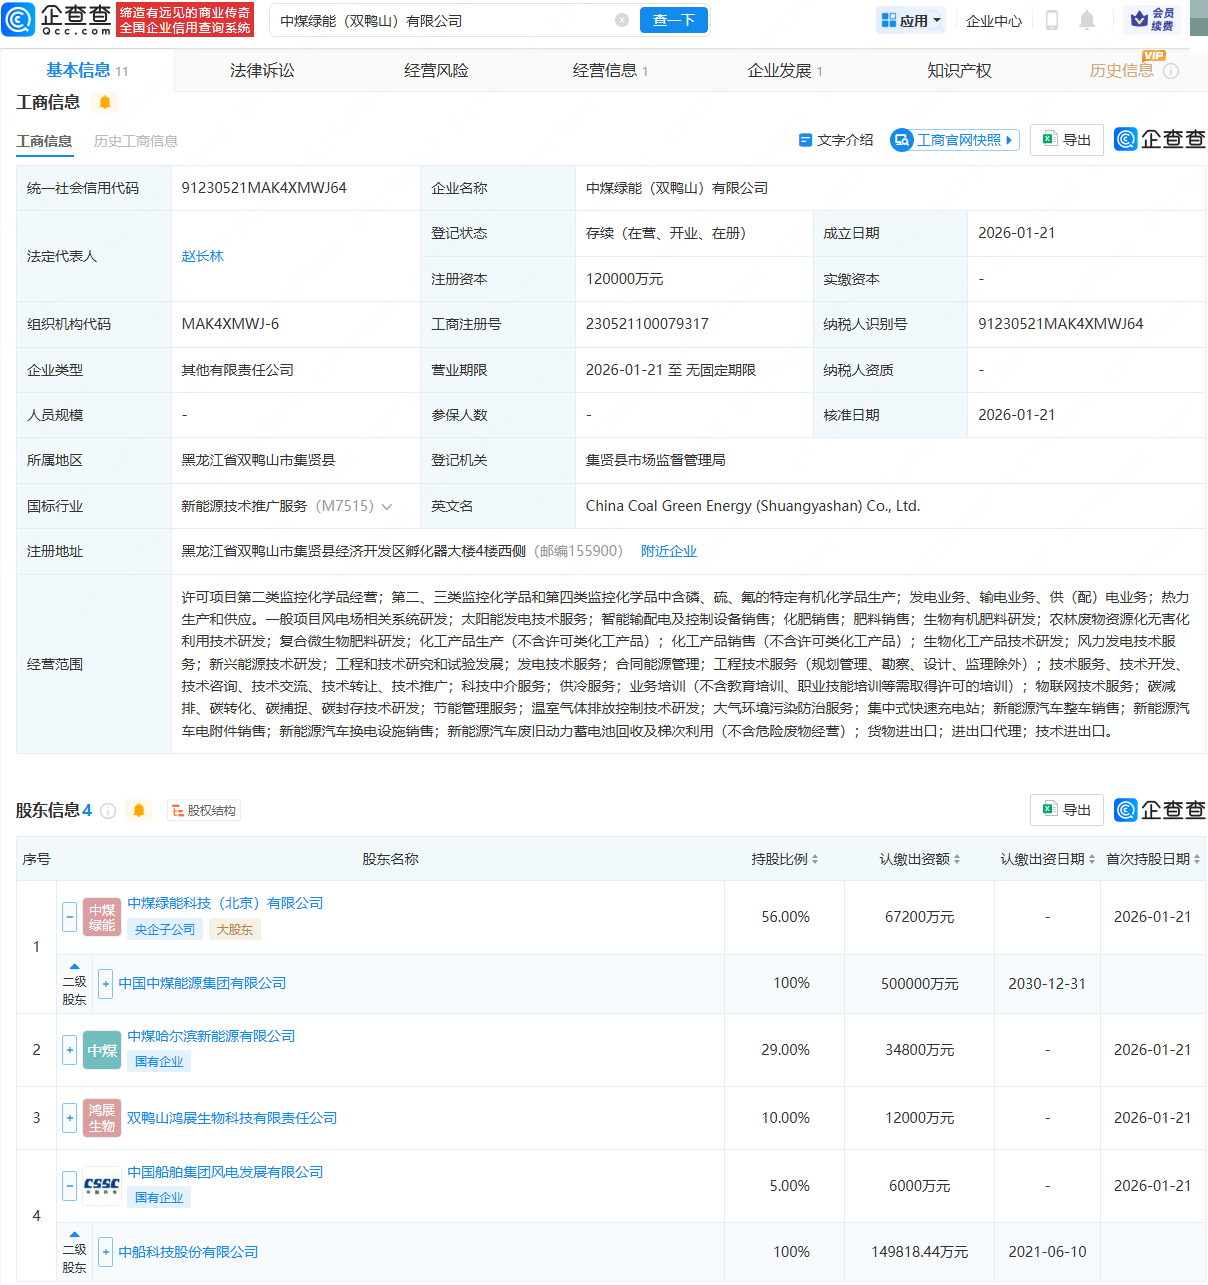Click the CSSC shareholder logo
1208x1285 pixels.
point(102,1186)
